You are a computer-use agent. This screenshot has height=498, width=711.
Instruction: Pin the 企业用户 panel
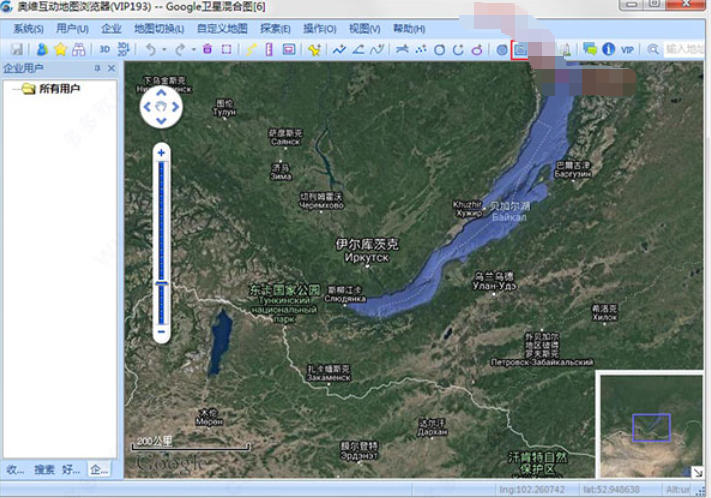pyautogui.click(x=97, y=69)
